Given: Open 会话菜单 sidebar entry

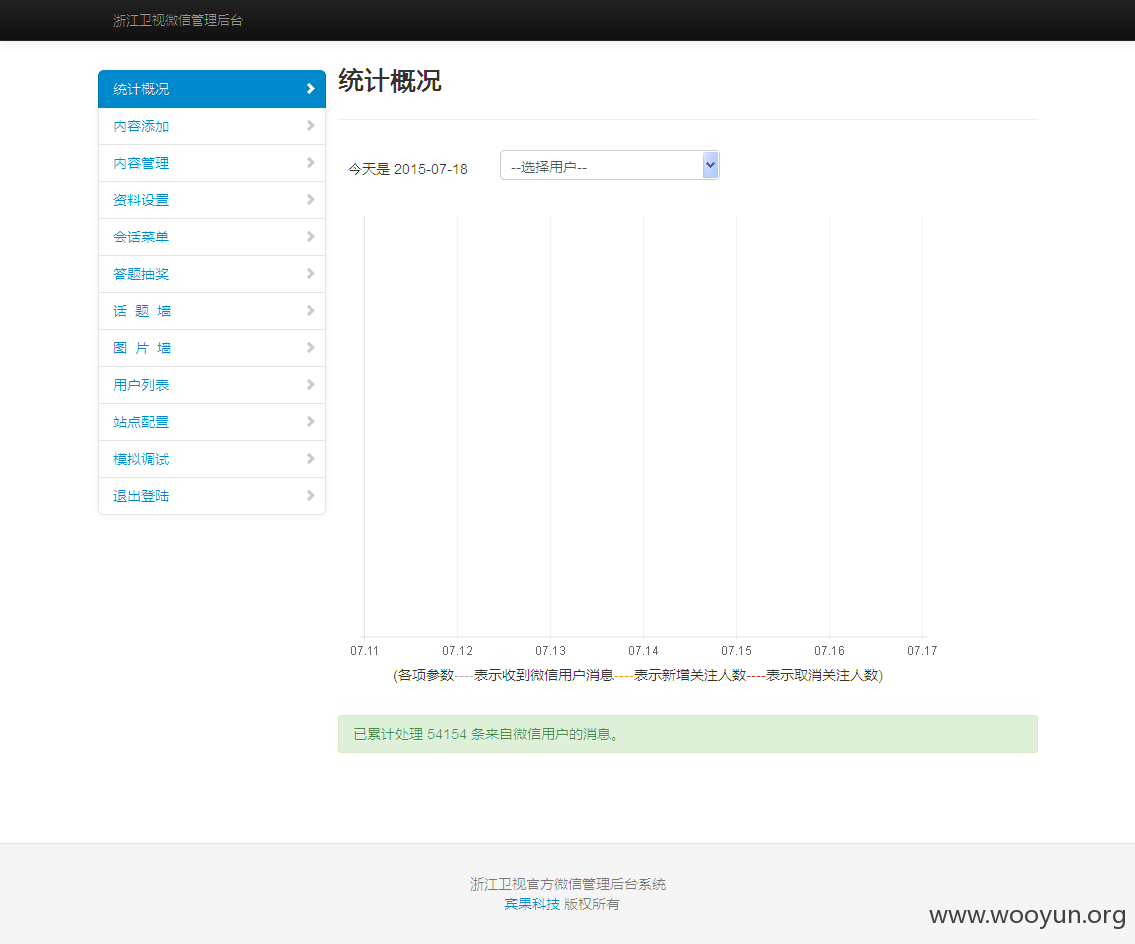Looking at the screenshot, I should (x=211, y=237).
